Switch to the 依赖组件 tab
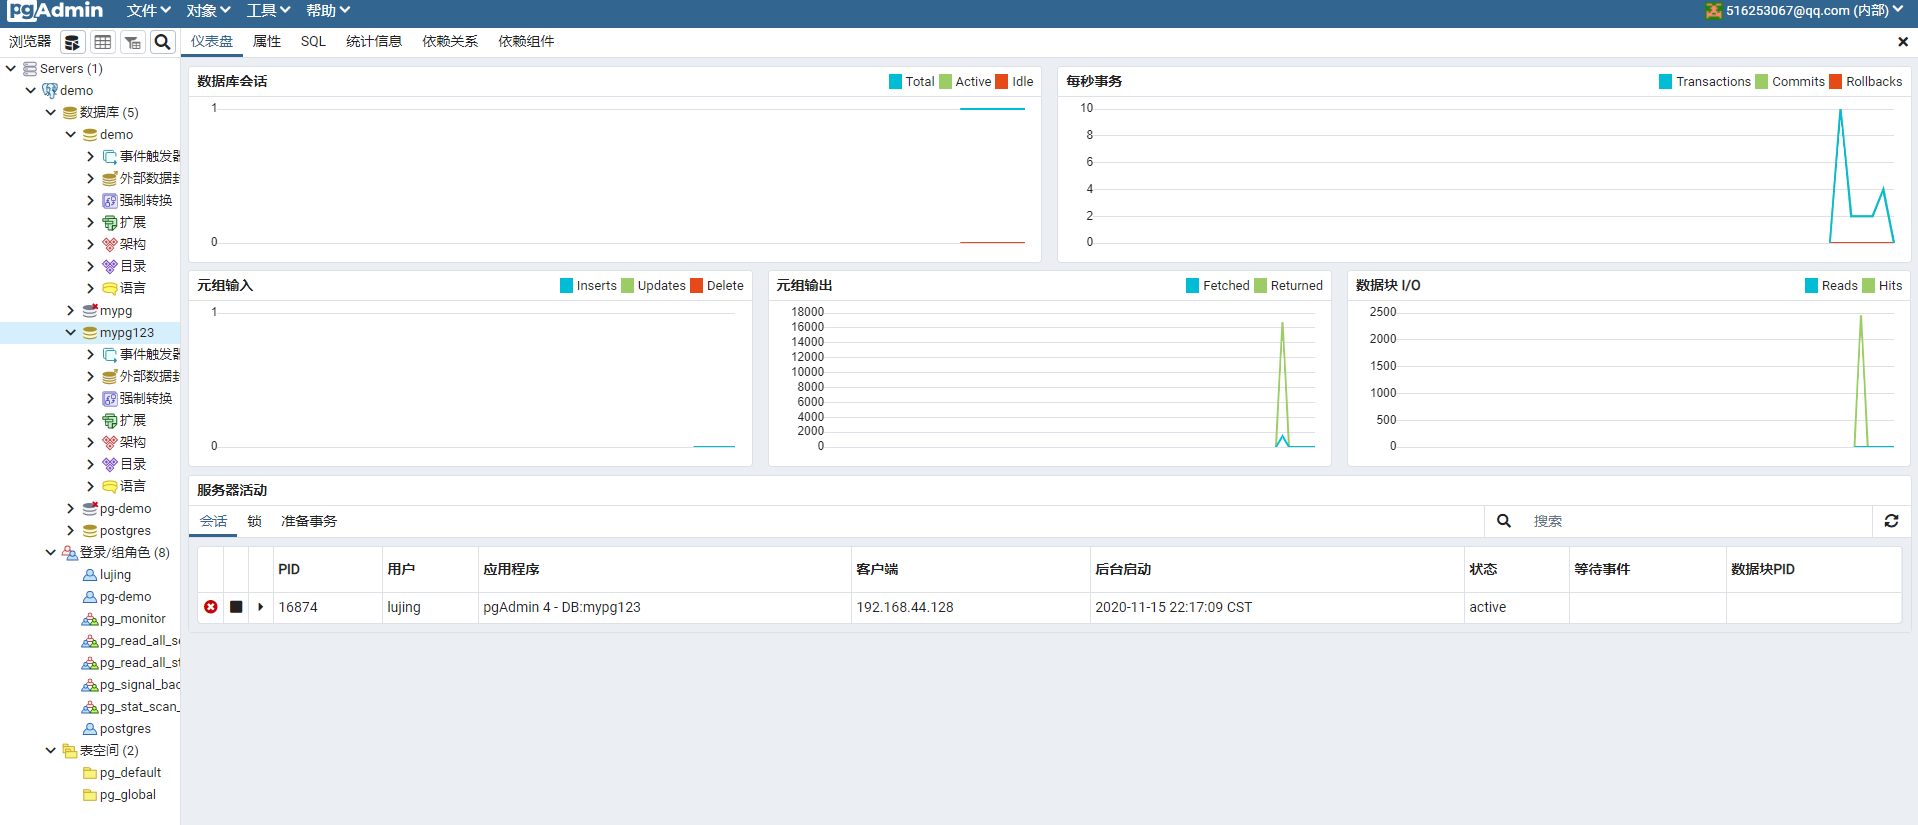1918x825 pixels. (526, 42)
